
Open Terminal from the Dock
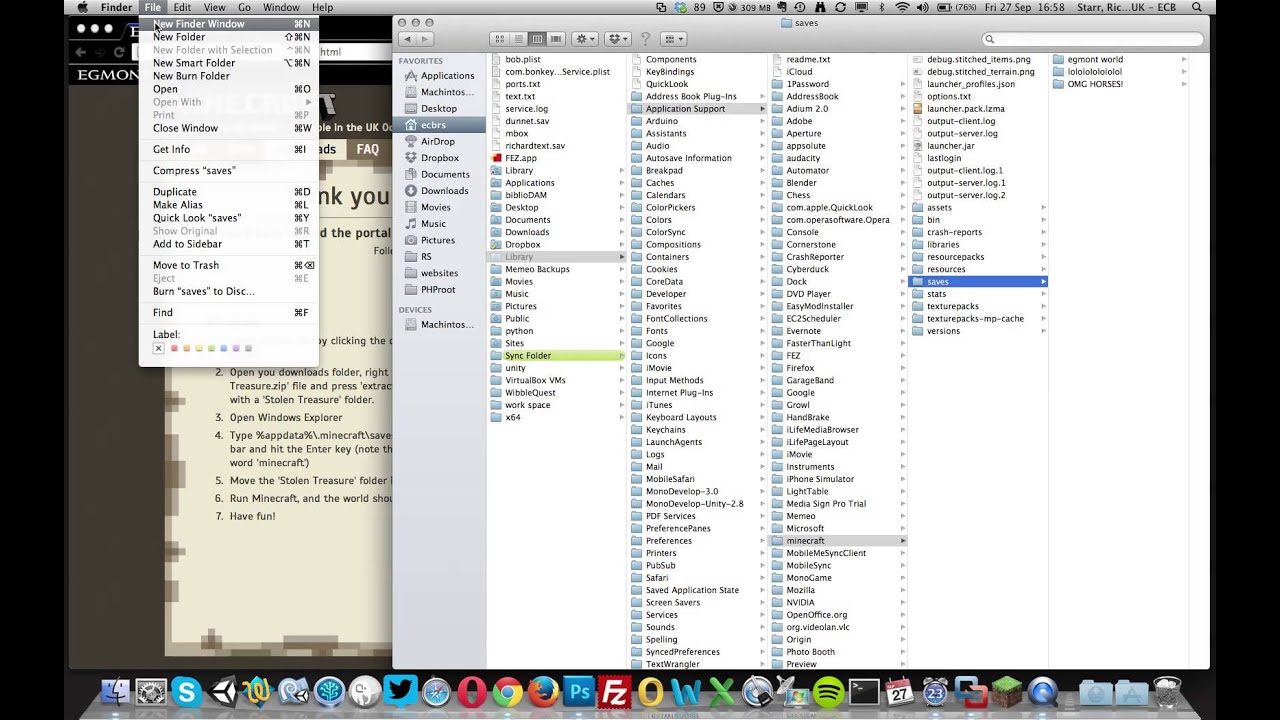[864, 692]
